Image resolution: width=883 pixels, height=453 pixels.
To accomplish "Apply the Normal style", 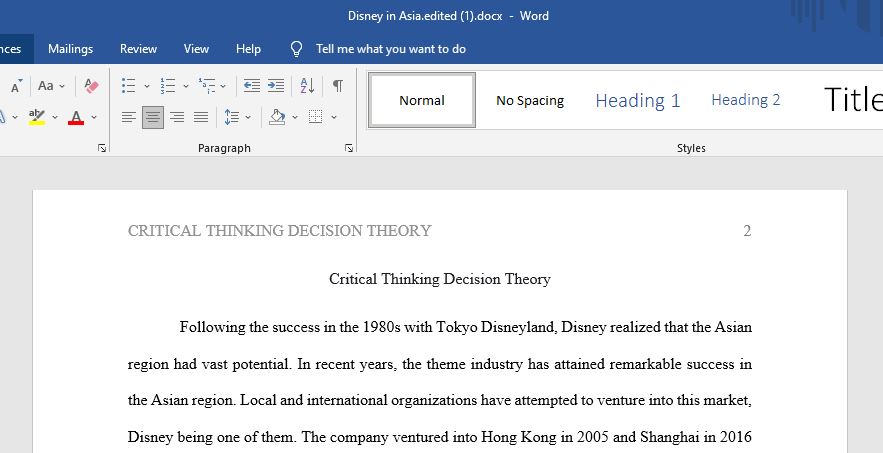I will [422, 100].
